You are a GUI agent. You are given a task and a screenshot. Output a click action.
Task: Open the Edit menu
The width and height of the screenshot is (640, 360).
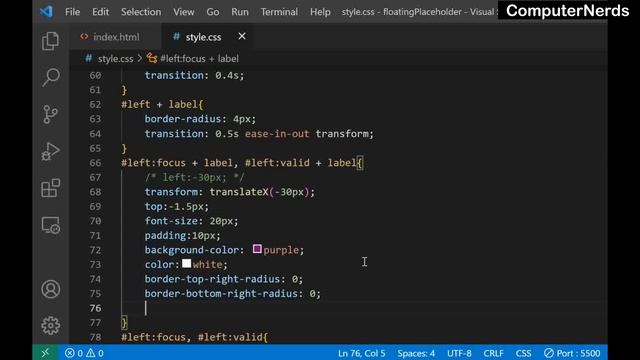tap(100, 12)
